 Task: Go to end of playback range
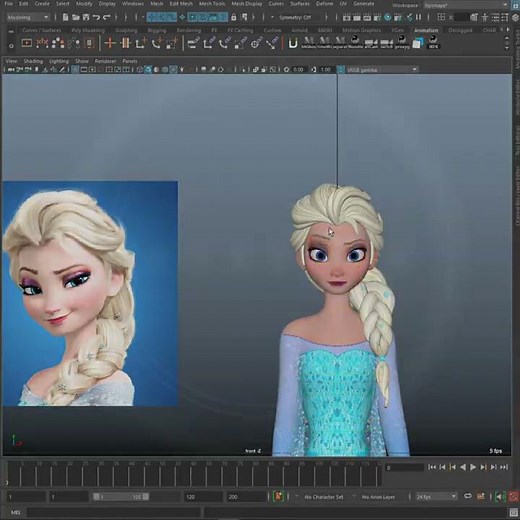[x=504, y=467]
